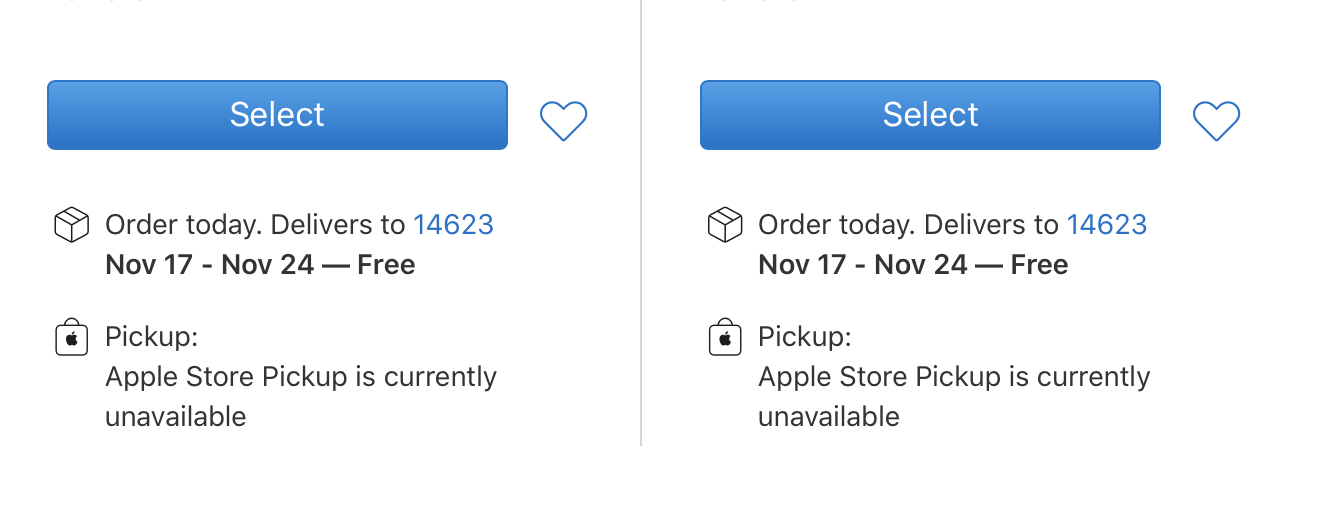Viewport: 1338px width, 528px height.
Task: Click the left column's delivery box icon
Action: (x=71, y=225)
